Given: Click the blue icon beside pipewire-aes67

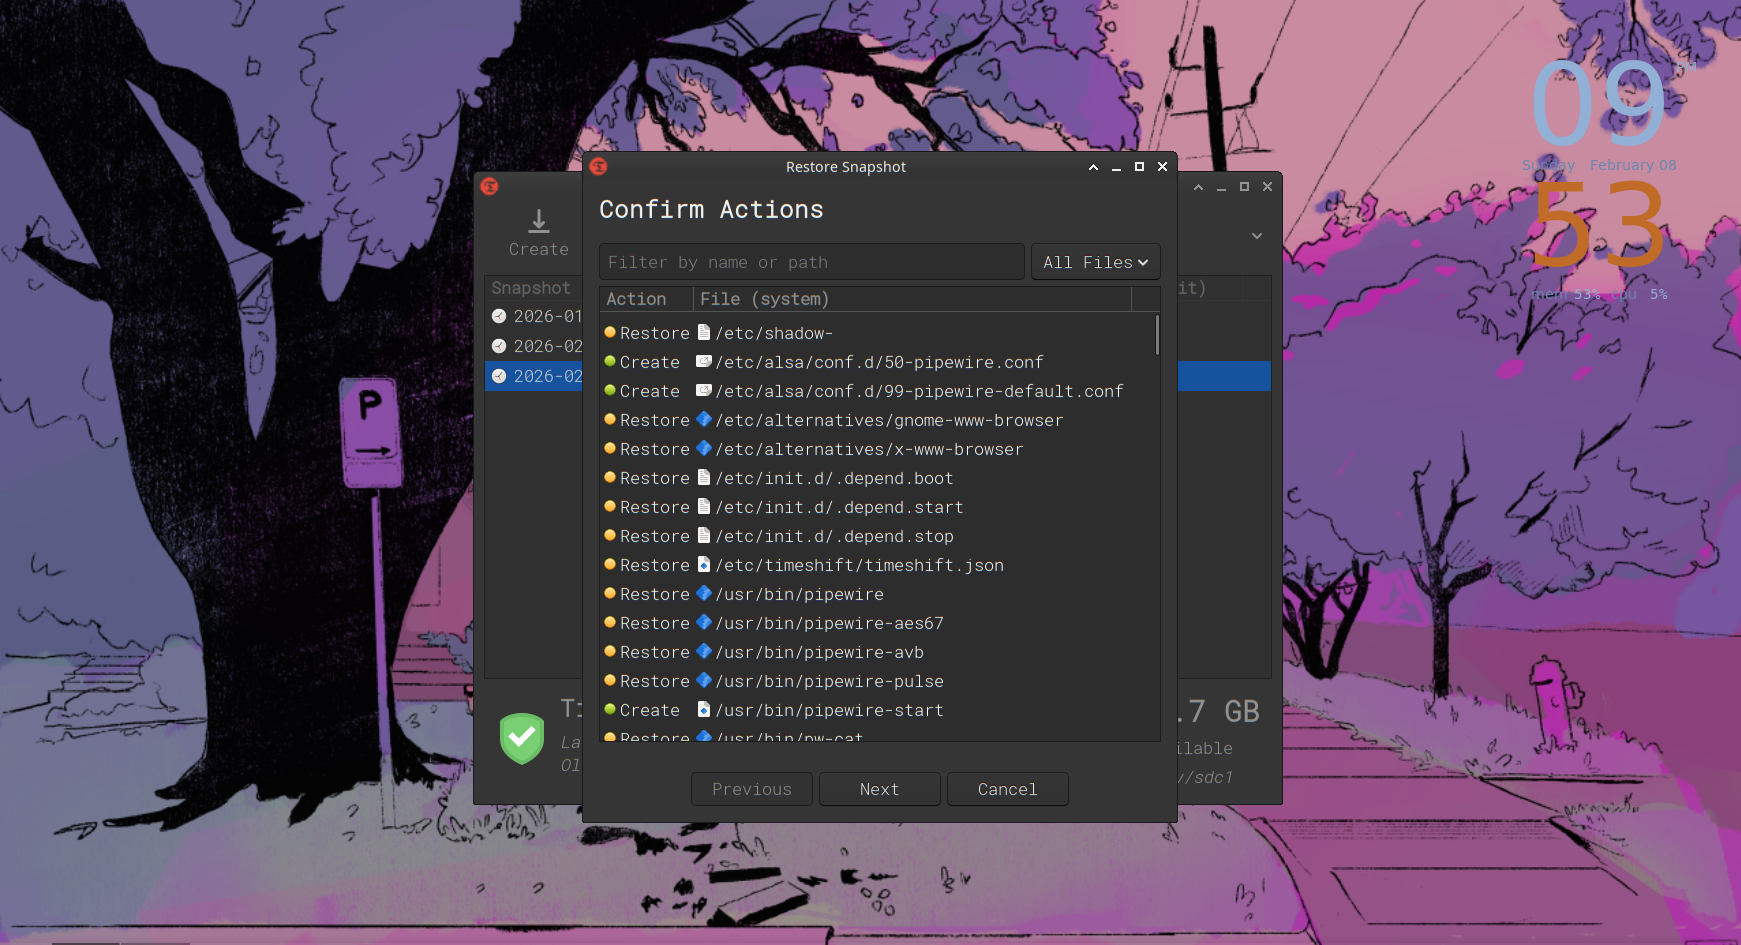Looking at the screenshot, I should (704, 622).
